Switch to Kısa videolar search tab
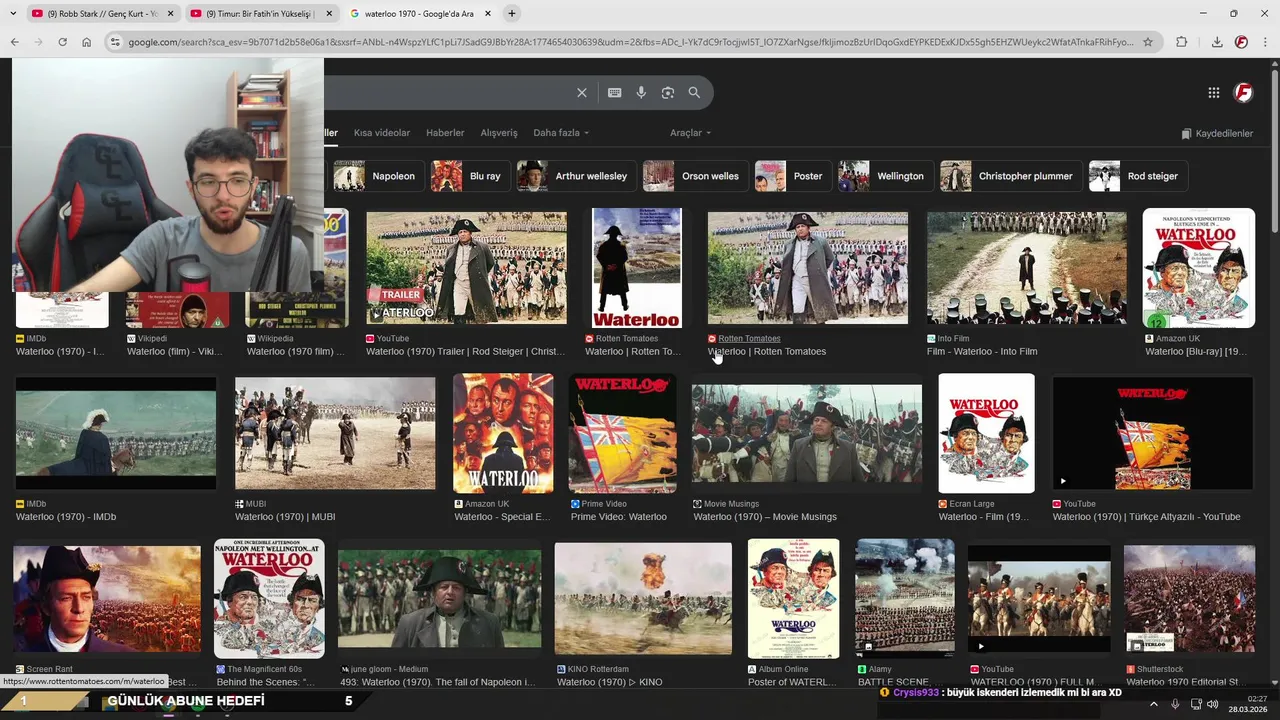The height and width of the screenshot is (720, 1280). click(382, 133)
